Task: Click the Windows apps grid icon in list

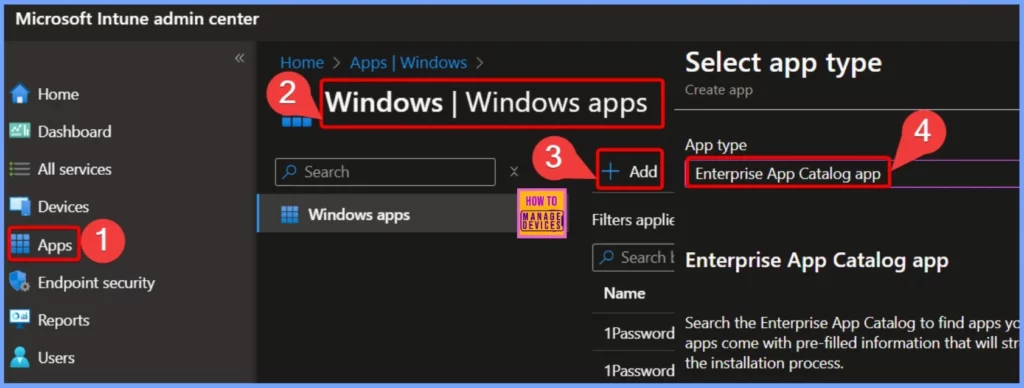Action: pos(289,214)
